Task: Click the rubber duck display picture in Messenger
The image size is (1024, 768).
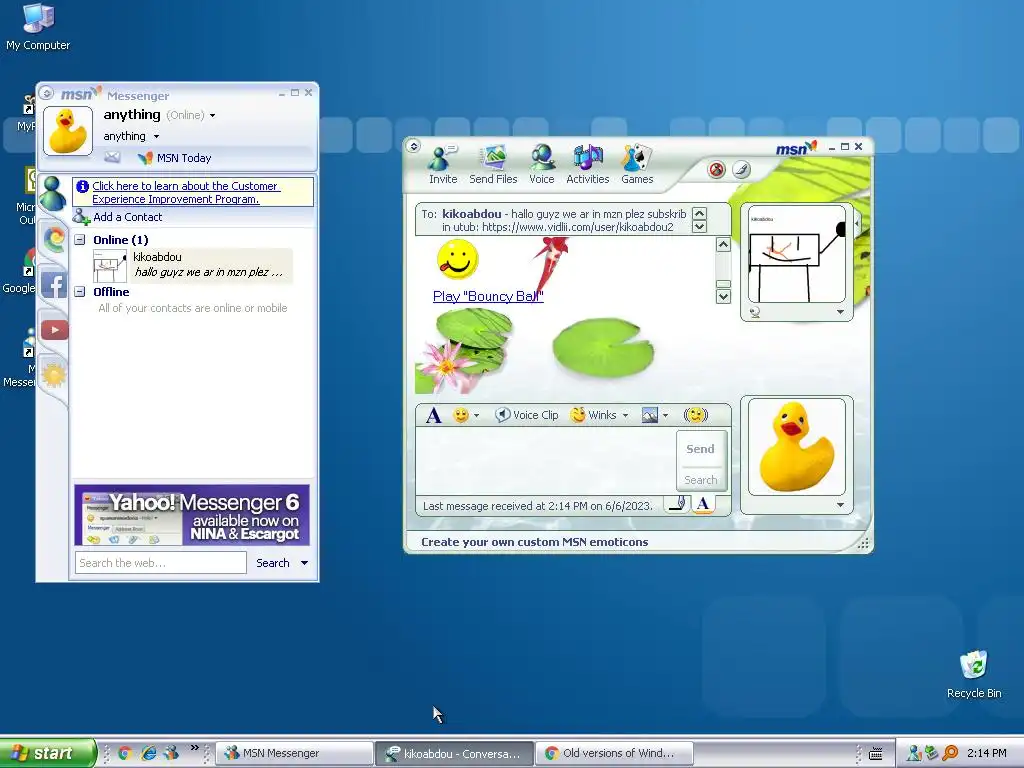Action: [68, 131]
